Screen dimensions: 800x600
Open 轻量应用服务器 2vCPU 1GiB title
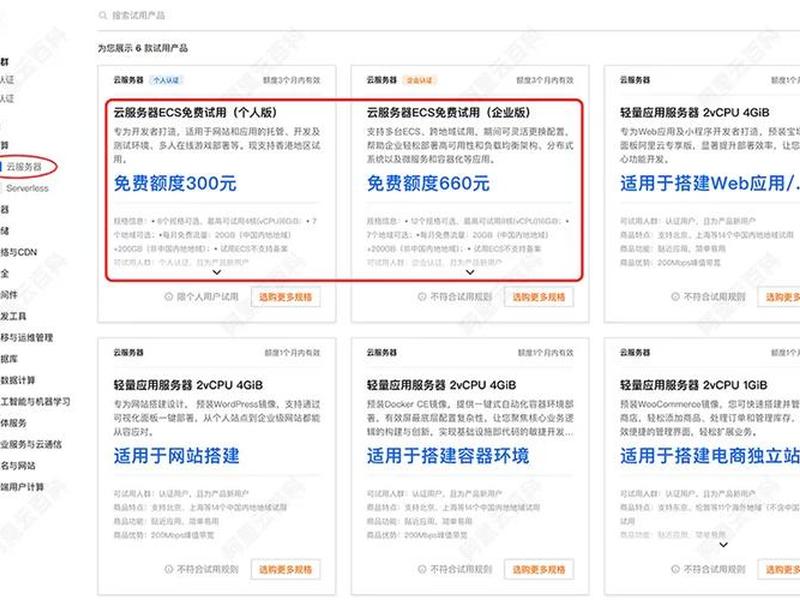pyautogui.click(x=694, y=385)
